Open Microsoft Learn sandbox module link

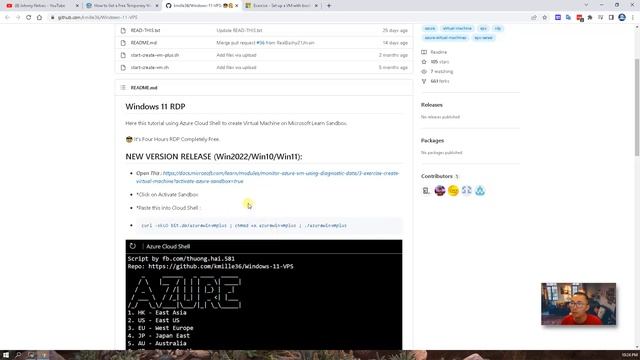tap(267, 177)
